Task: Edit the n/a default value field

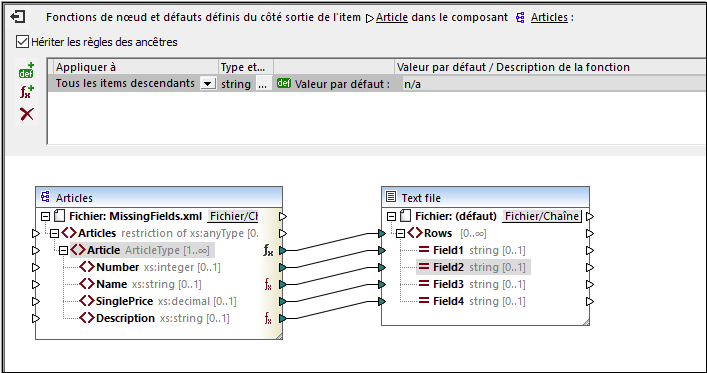Action: 552,84
